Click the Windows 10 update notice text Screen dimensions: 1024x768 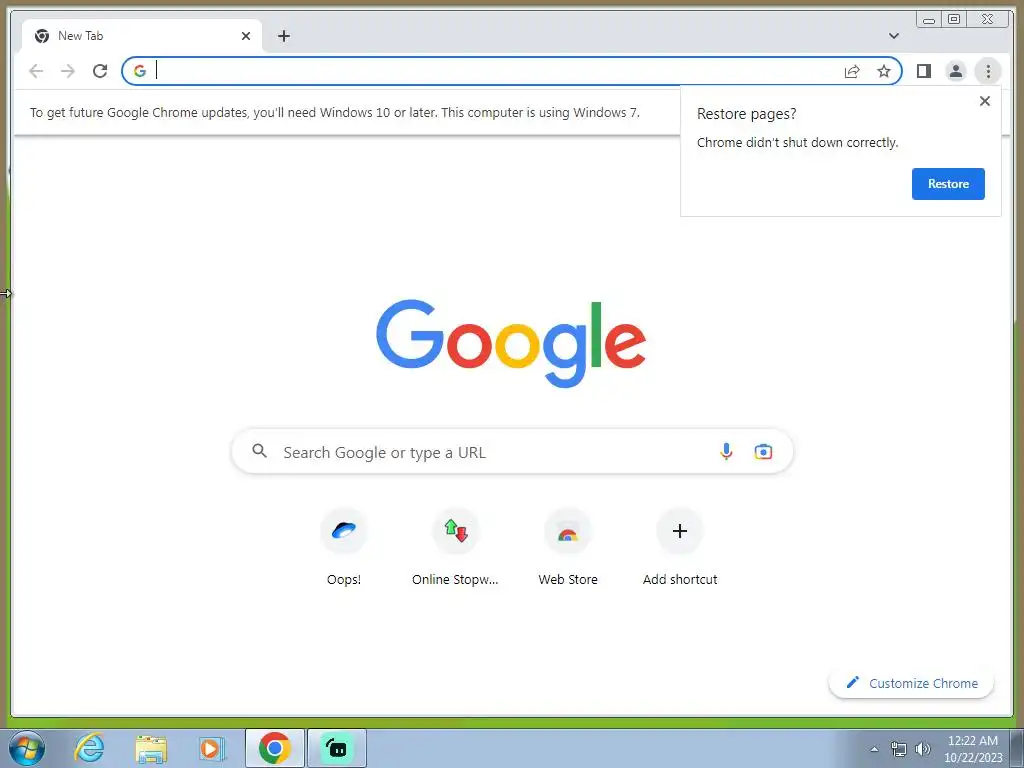(x=334, y=112)
